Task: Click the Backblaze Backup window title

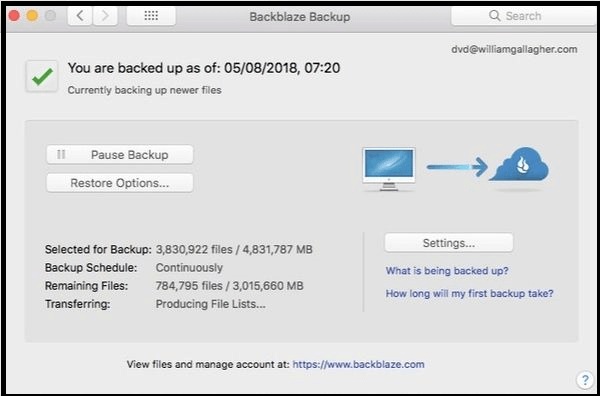Action: pyautogui.click(x=300, y=17)
